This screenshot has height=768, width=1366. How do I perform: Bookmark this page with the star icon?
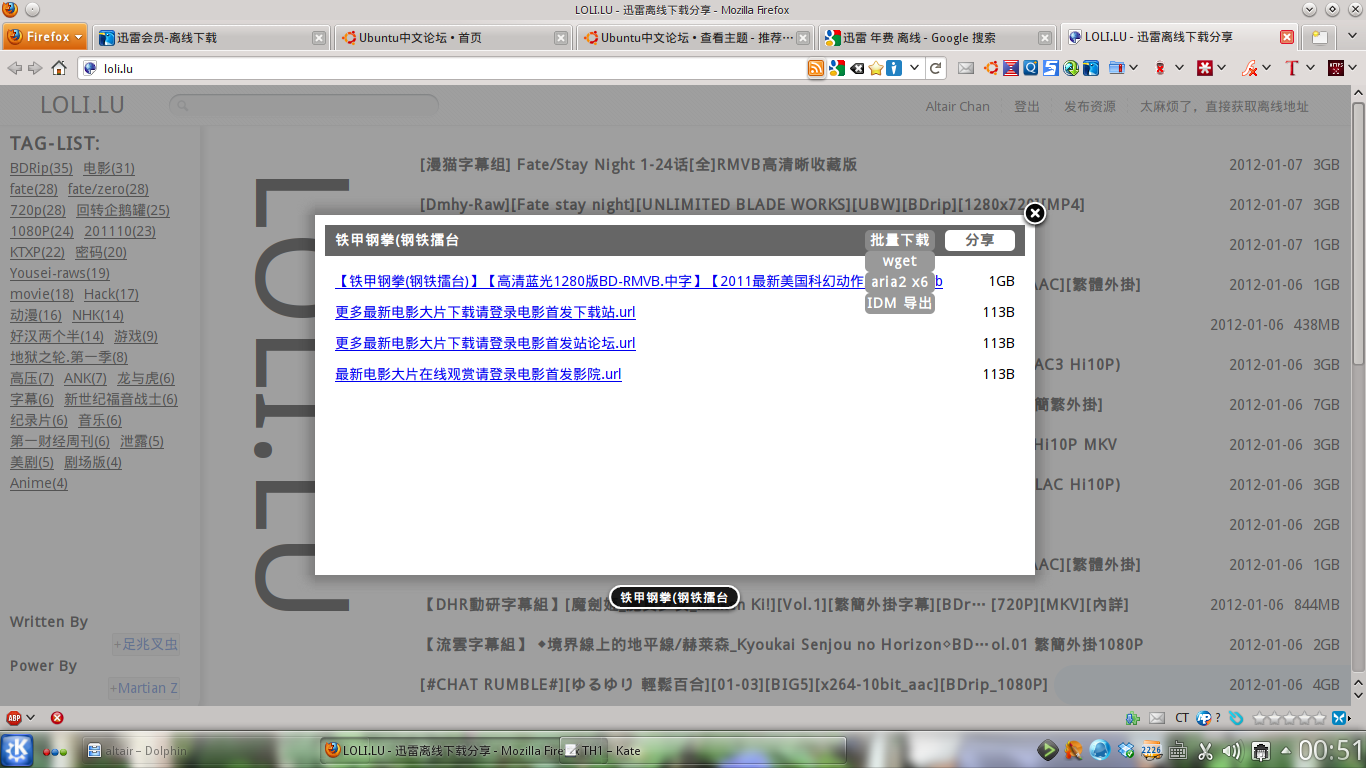click(876, 68)
